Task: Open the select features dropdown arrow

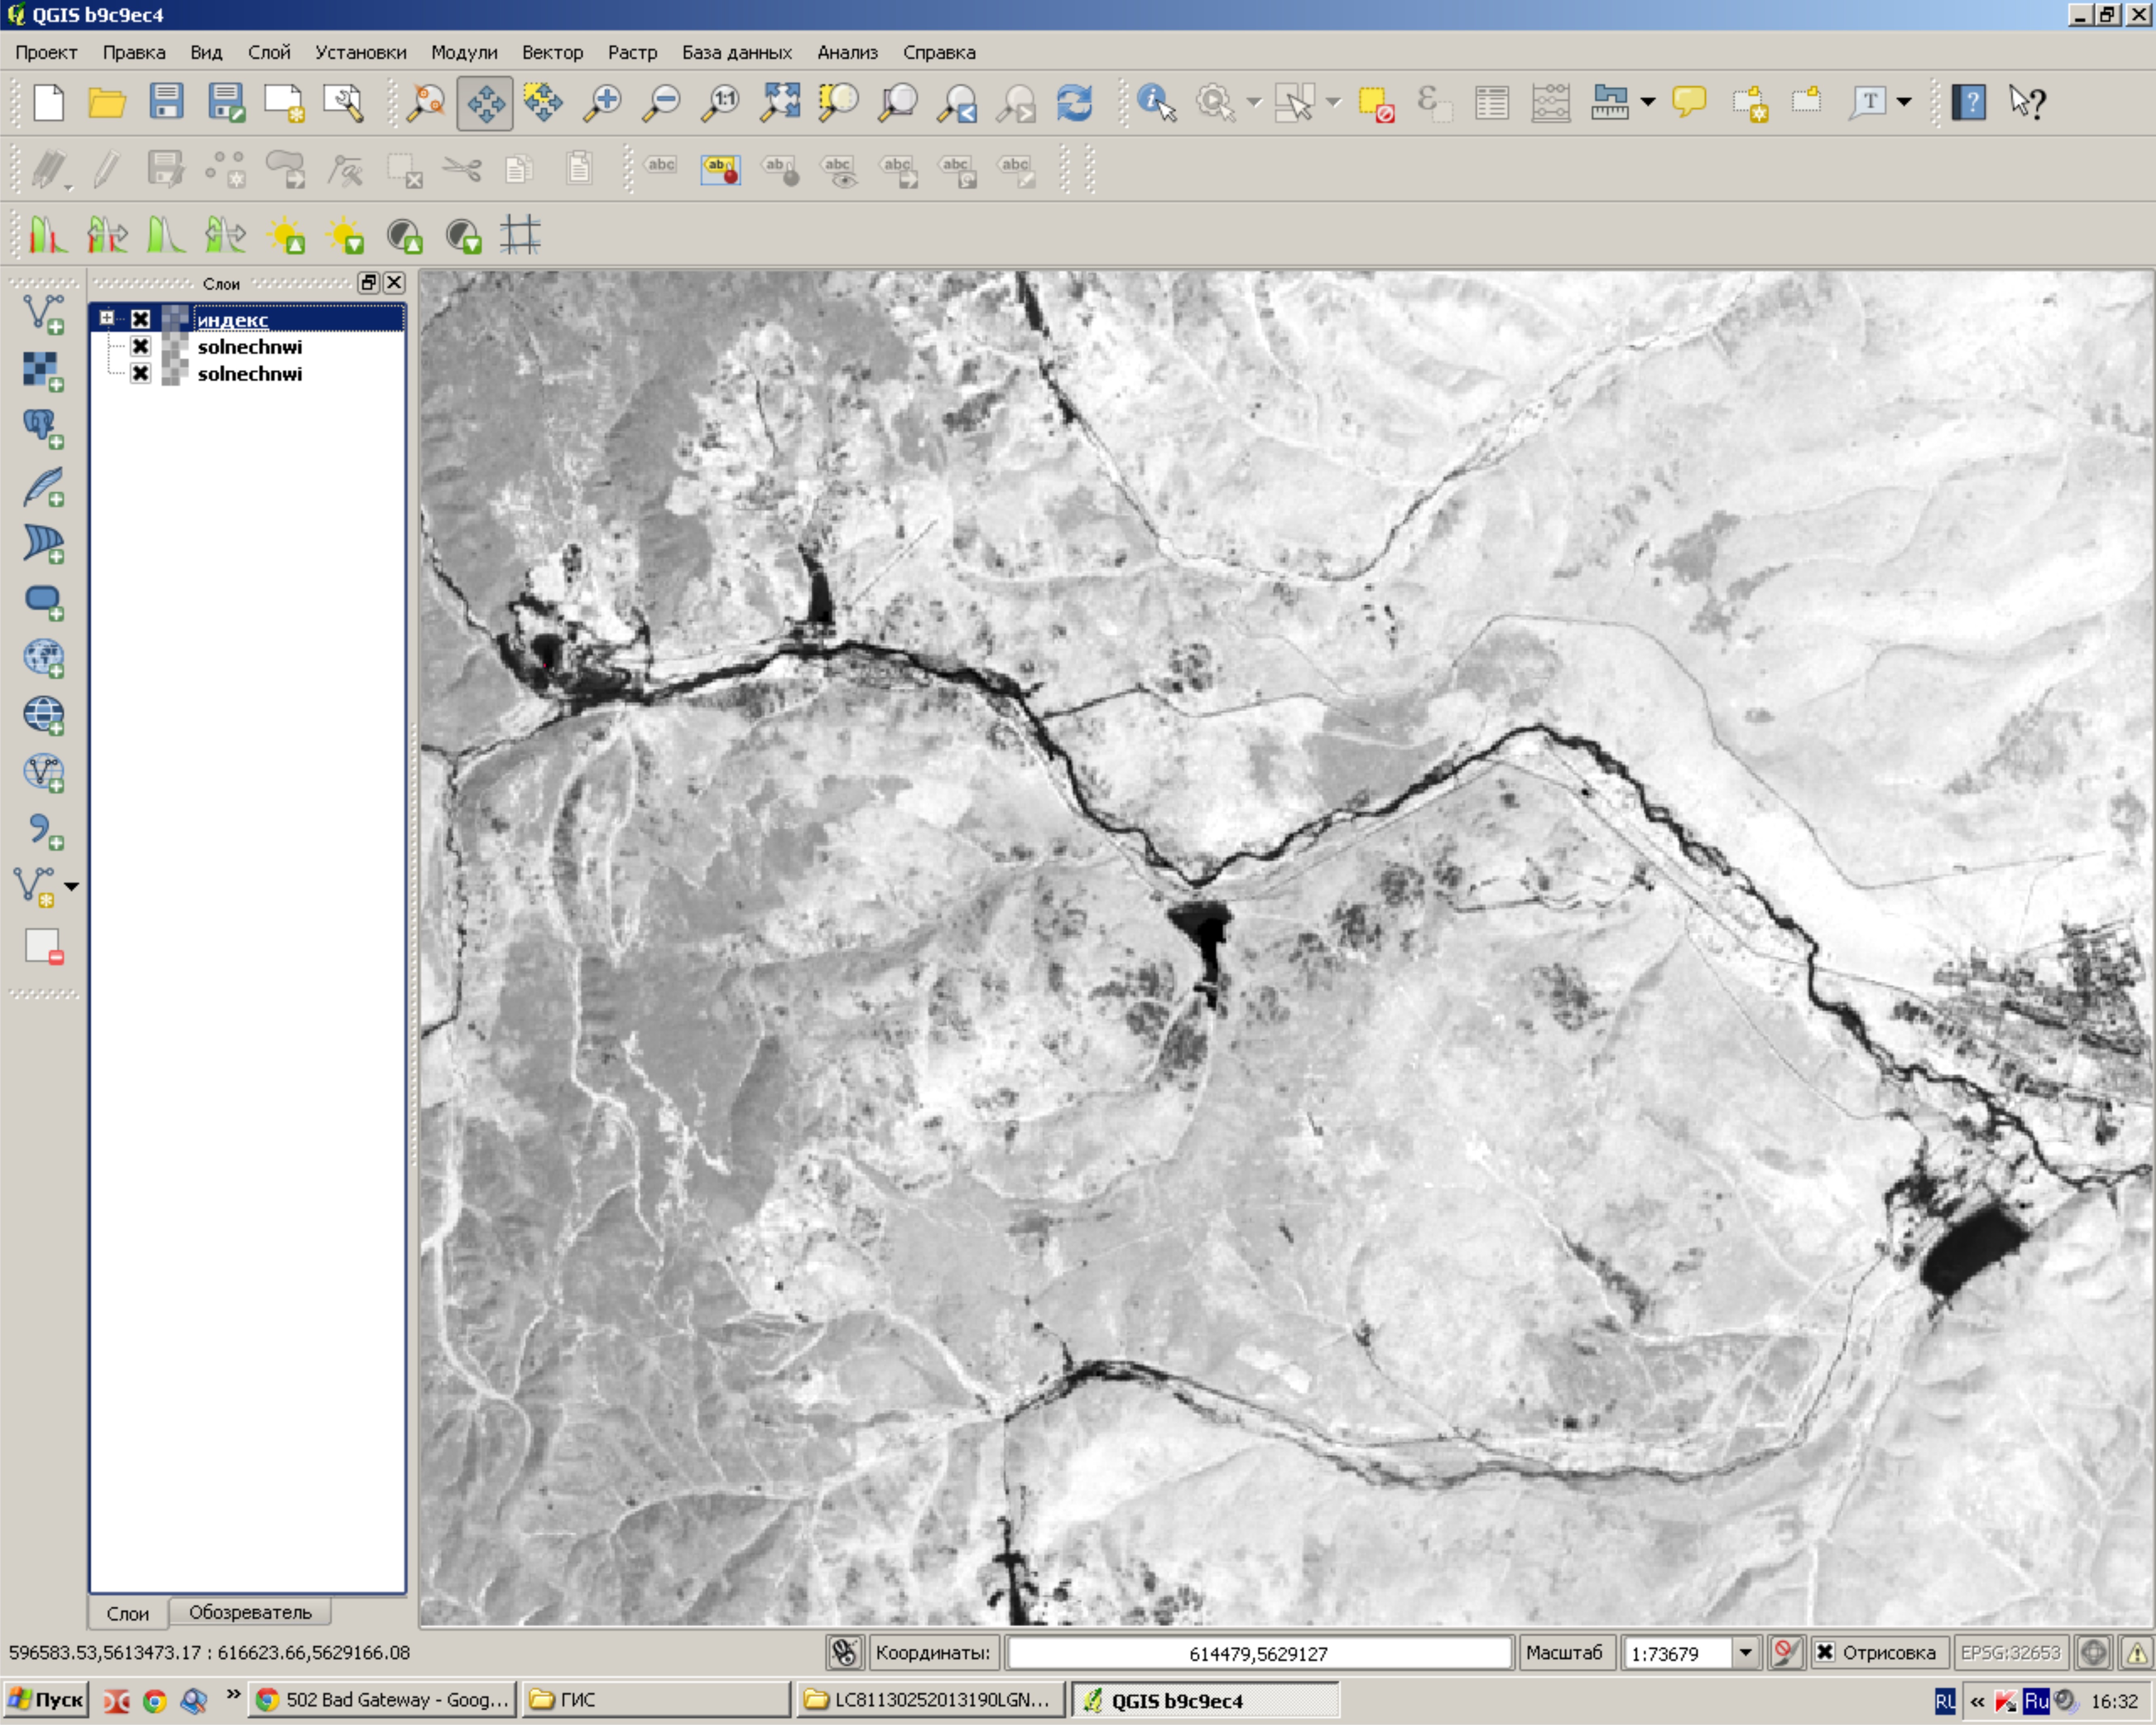Action: tap(1333, 102)
